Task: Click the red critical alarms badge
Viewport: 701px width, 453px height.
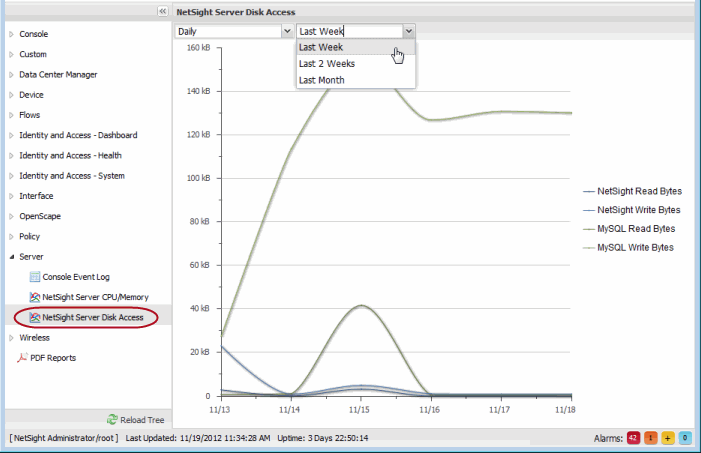Action: 632,438
